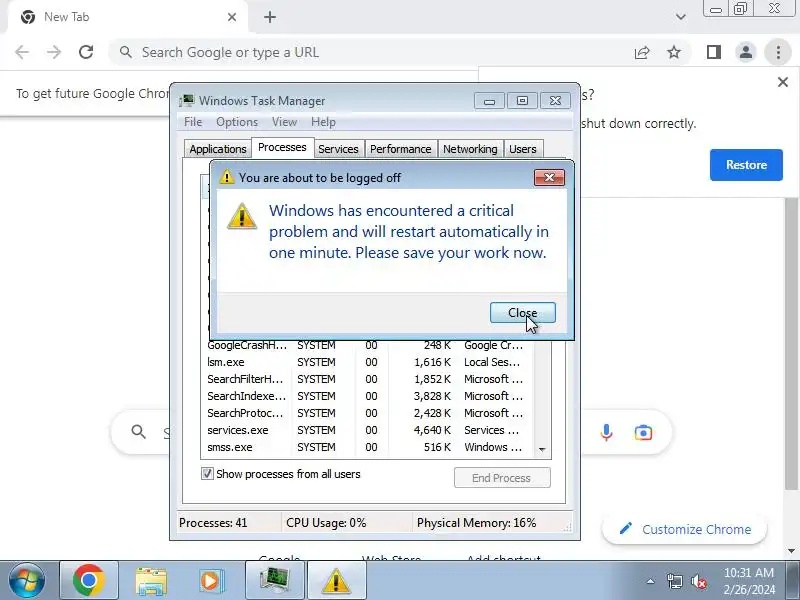
Task: Dismiss the restore pages bubble
Action: [783, 82]
